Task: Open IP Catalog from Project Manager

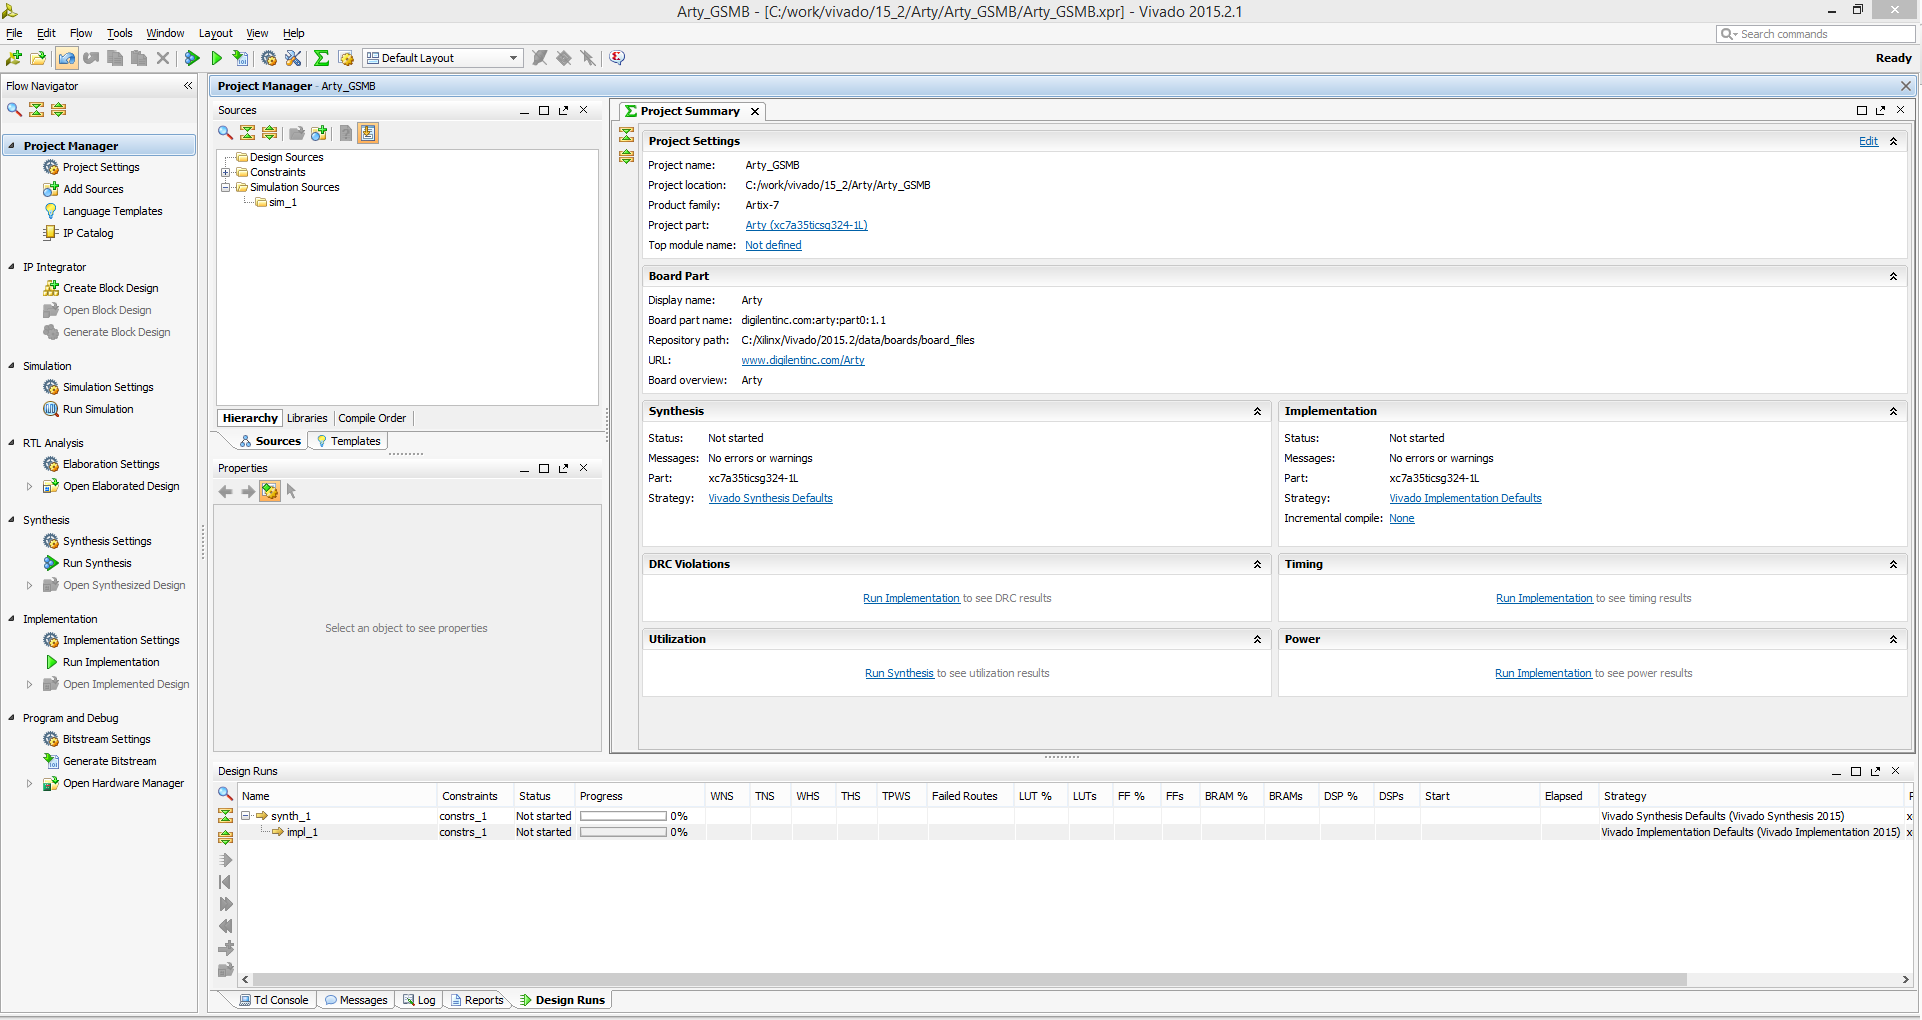Action: click(x=87, y=233)
